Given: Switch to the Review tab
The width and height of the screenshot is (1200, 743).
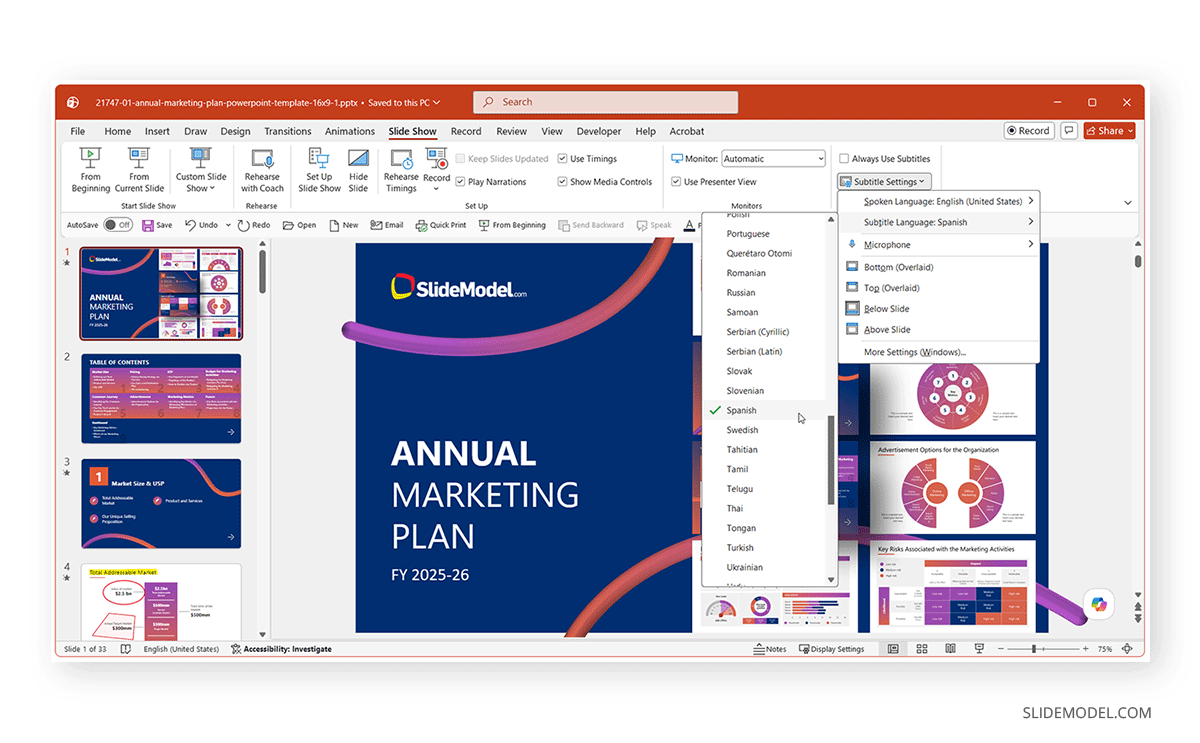Looking at the screenshot, I should click(511, 131).
